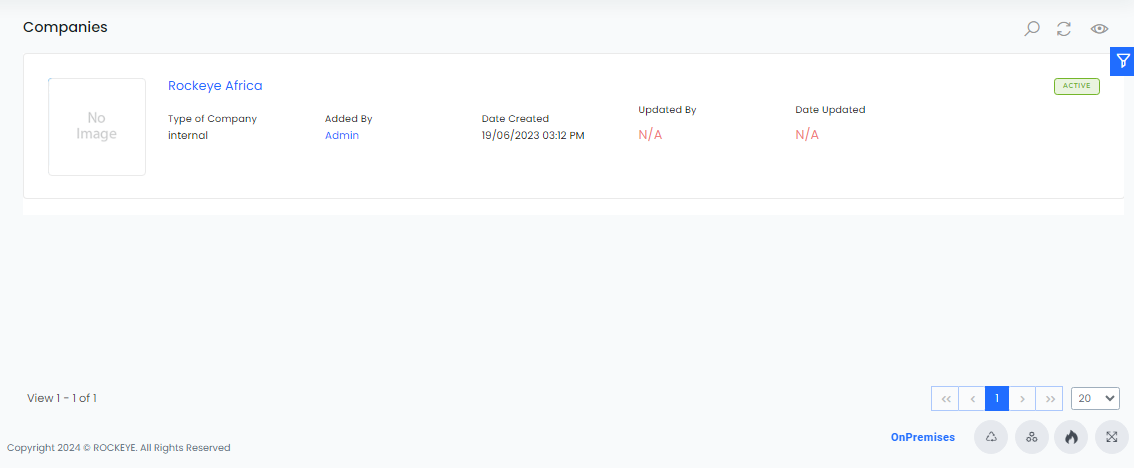Go to previous page

pyautogui.click(x=972, y=399)
